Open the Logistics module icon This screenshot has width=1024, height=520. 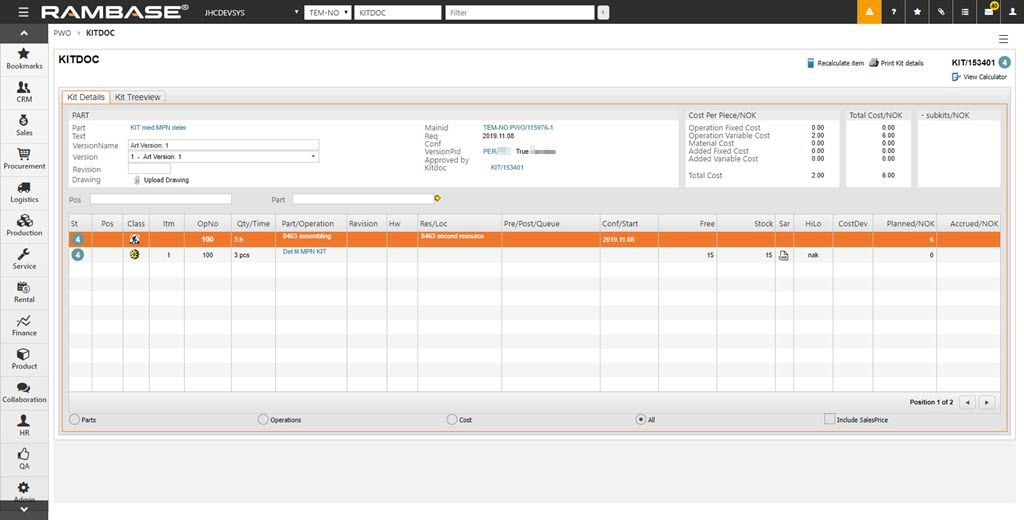coord(24,191)
